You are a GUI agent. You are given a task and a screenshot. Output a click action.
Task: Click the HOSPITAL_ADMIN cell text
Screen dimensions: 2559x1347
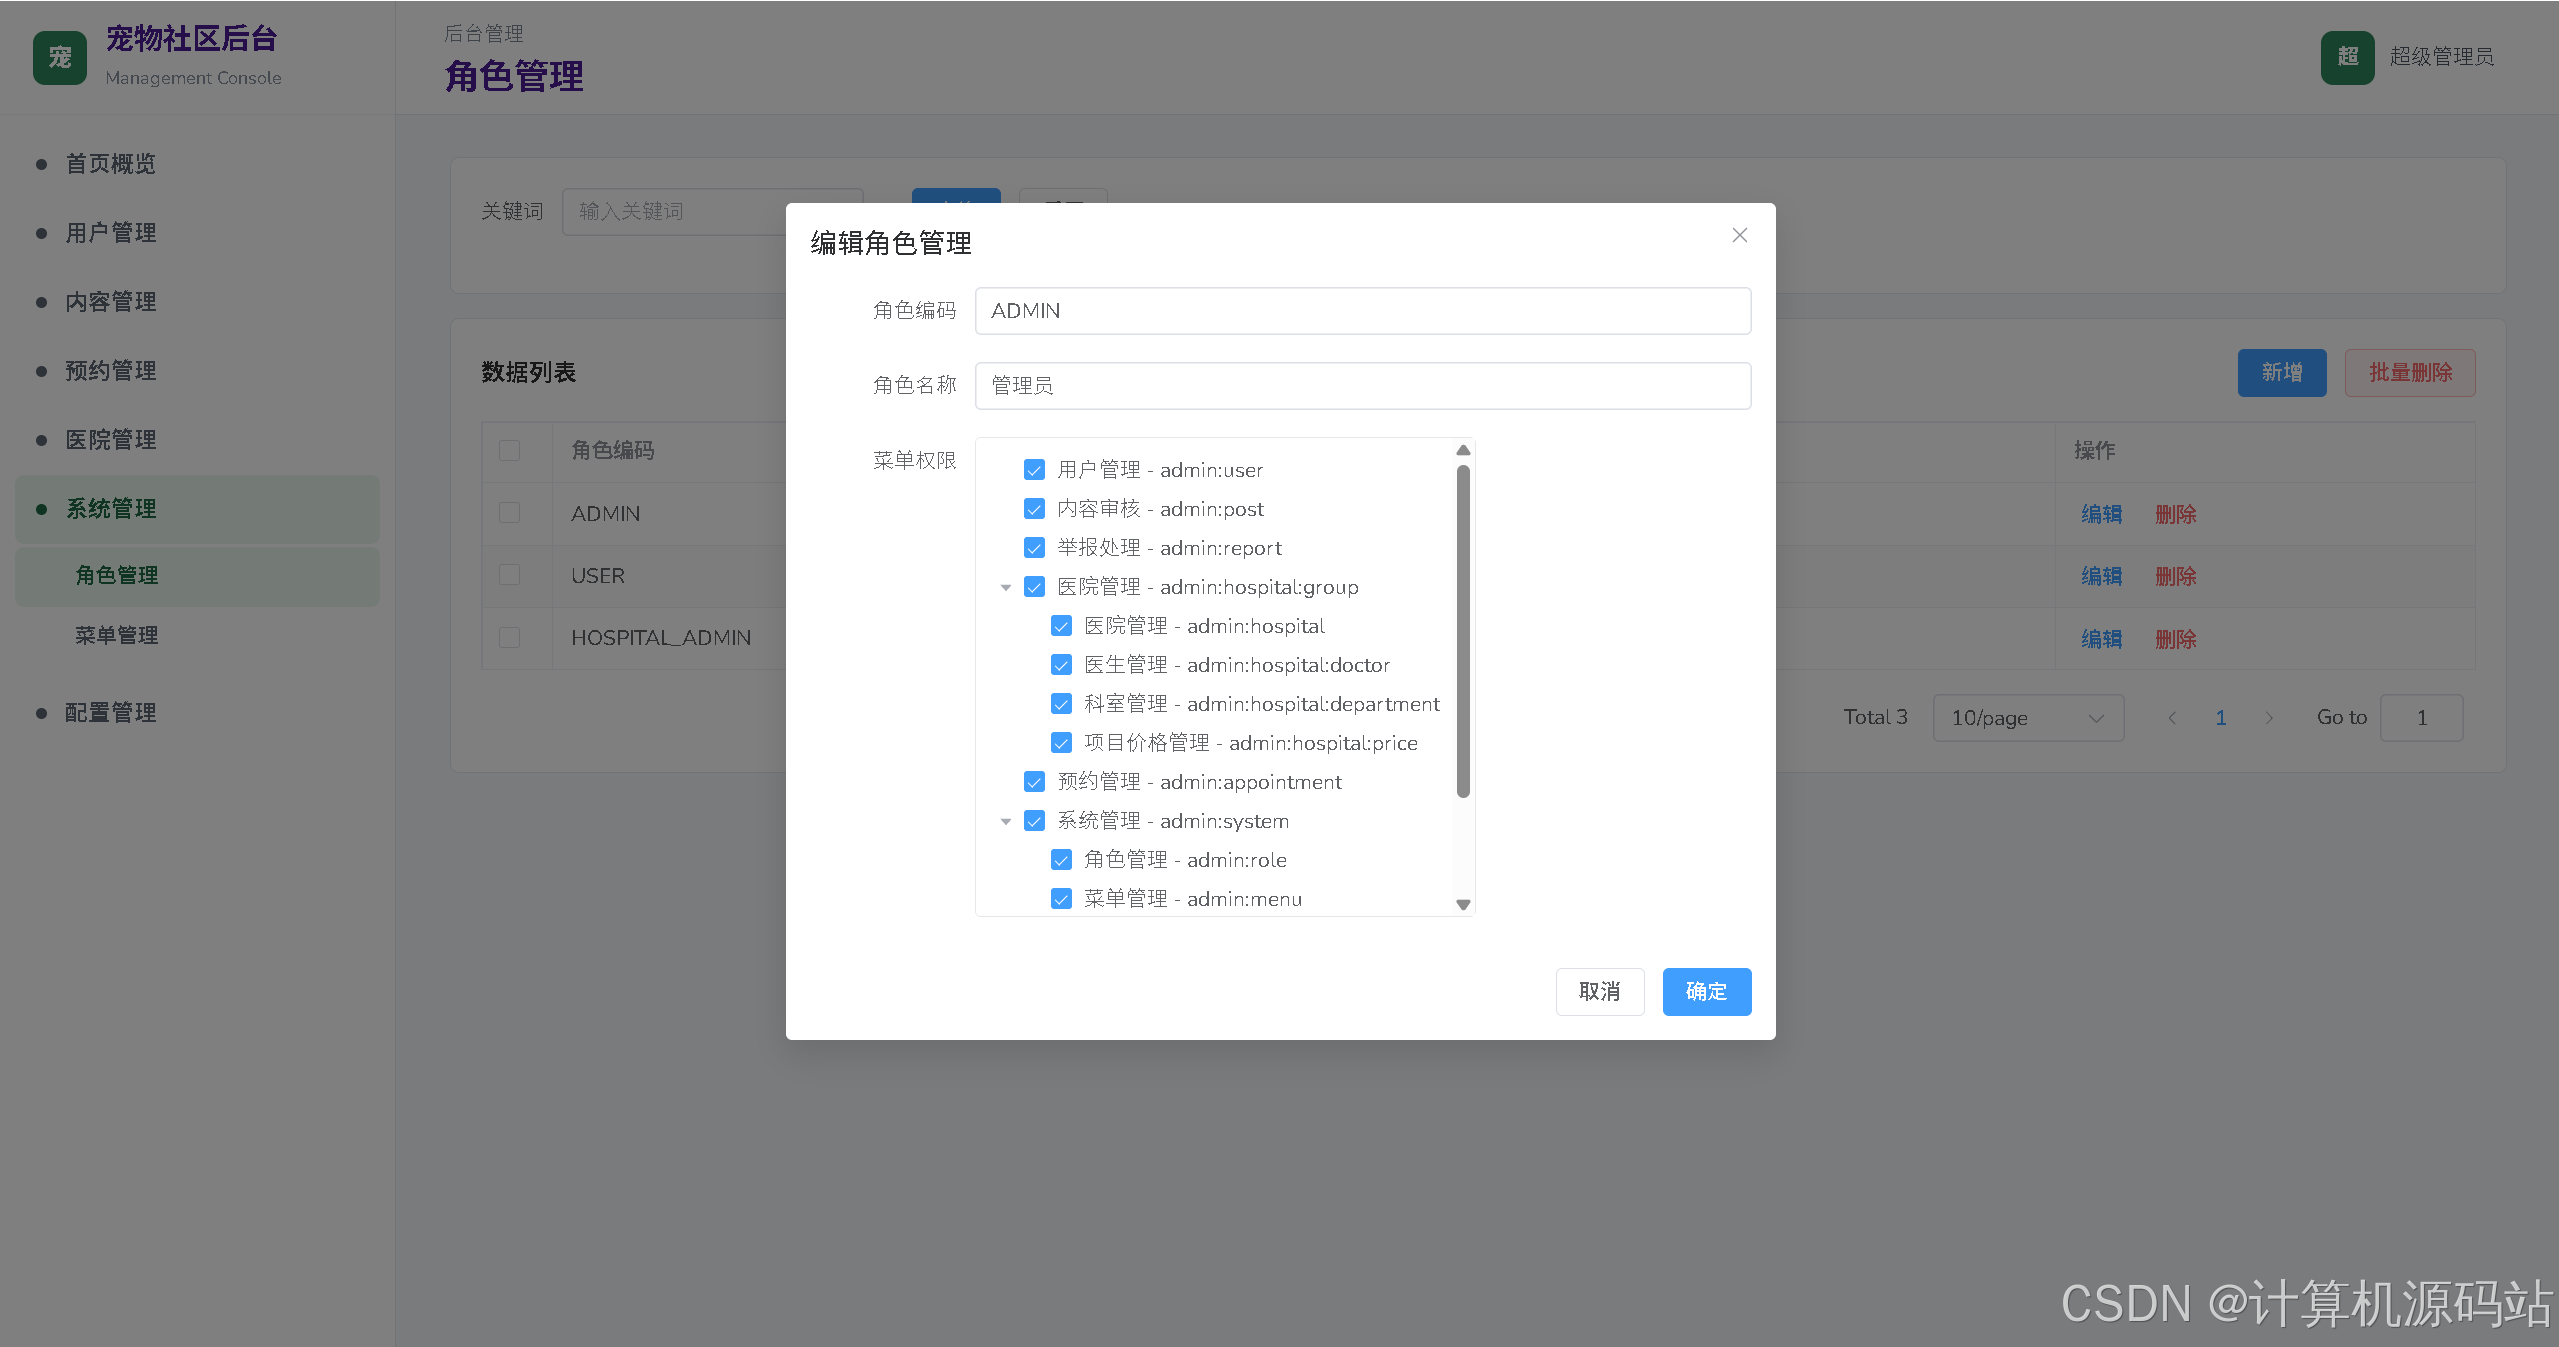[660, 638]
